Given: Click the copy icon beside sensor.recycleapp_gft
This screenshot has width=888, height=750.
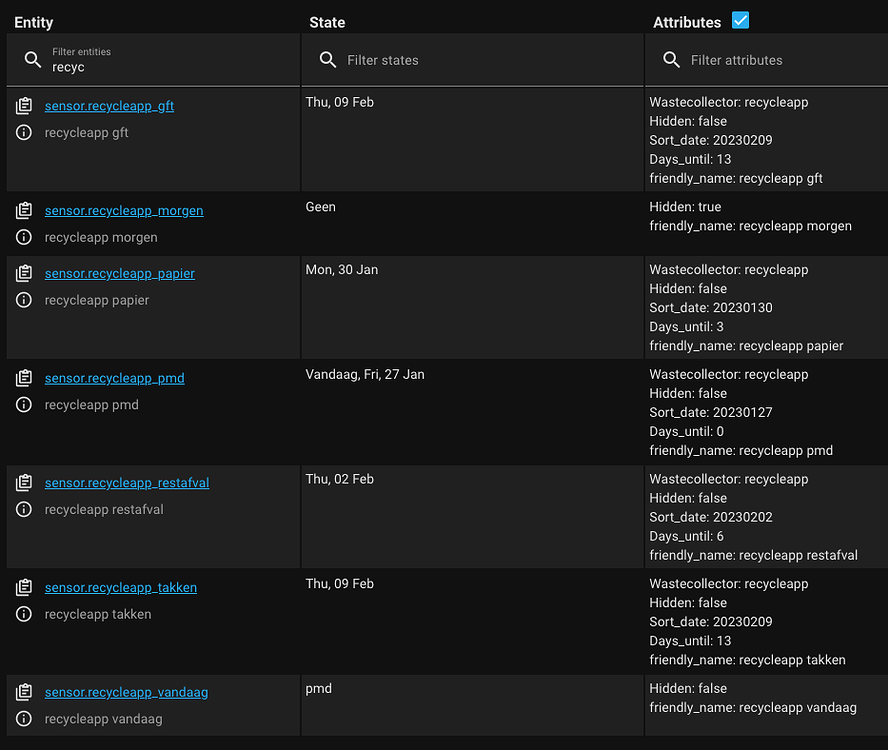Looking at the screenshot, I should (24, 105).
